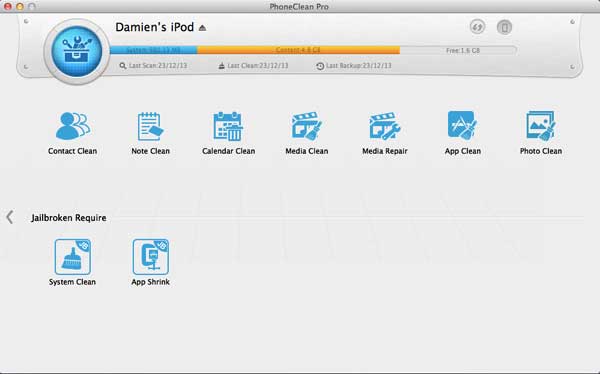Minimize the PhoneClean Pro window
Viewport: 600px width, 374px height.
[20, 7]
